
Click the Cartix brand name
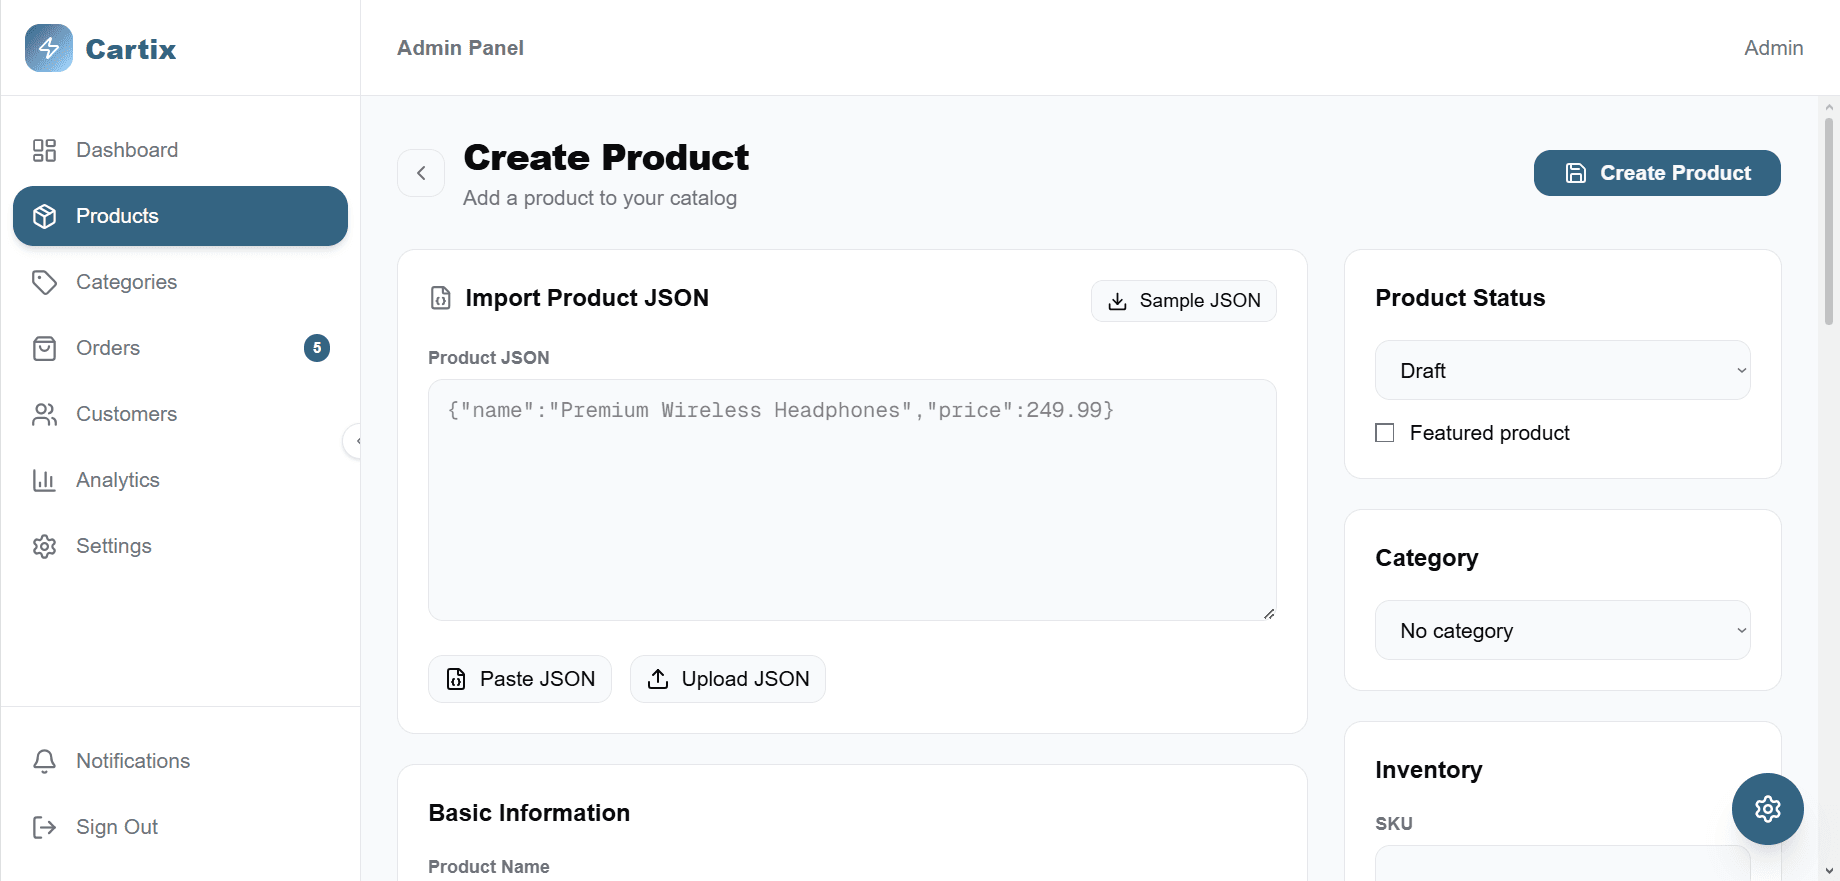point(131,49)
